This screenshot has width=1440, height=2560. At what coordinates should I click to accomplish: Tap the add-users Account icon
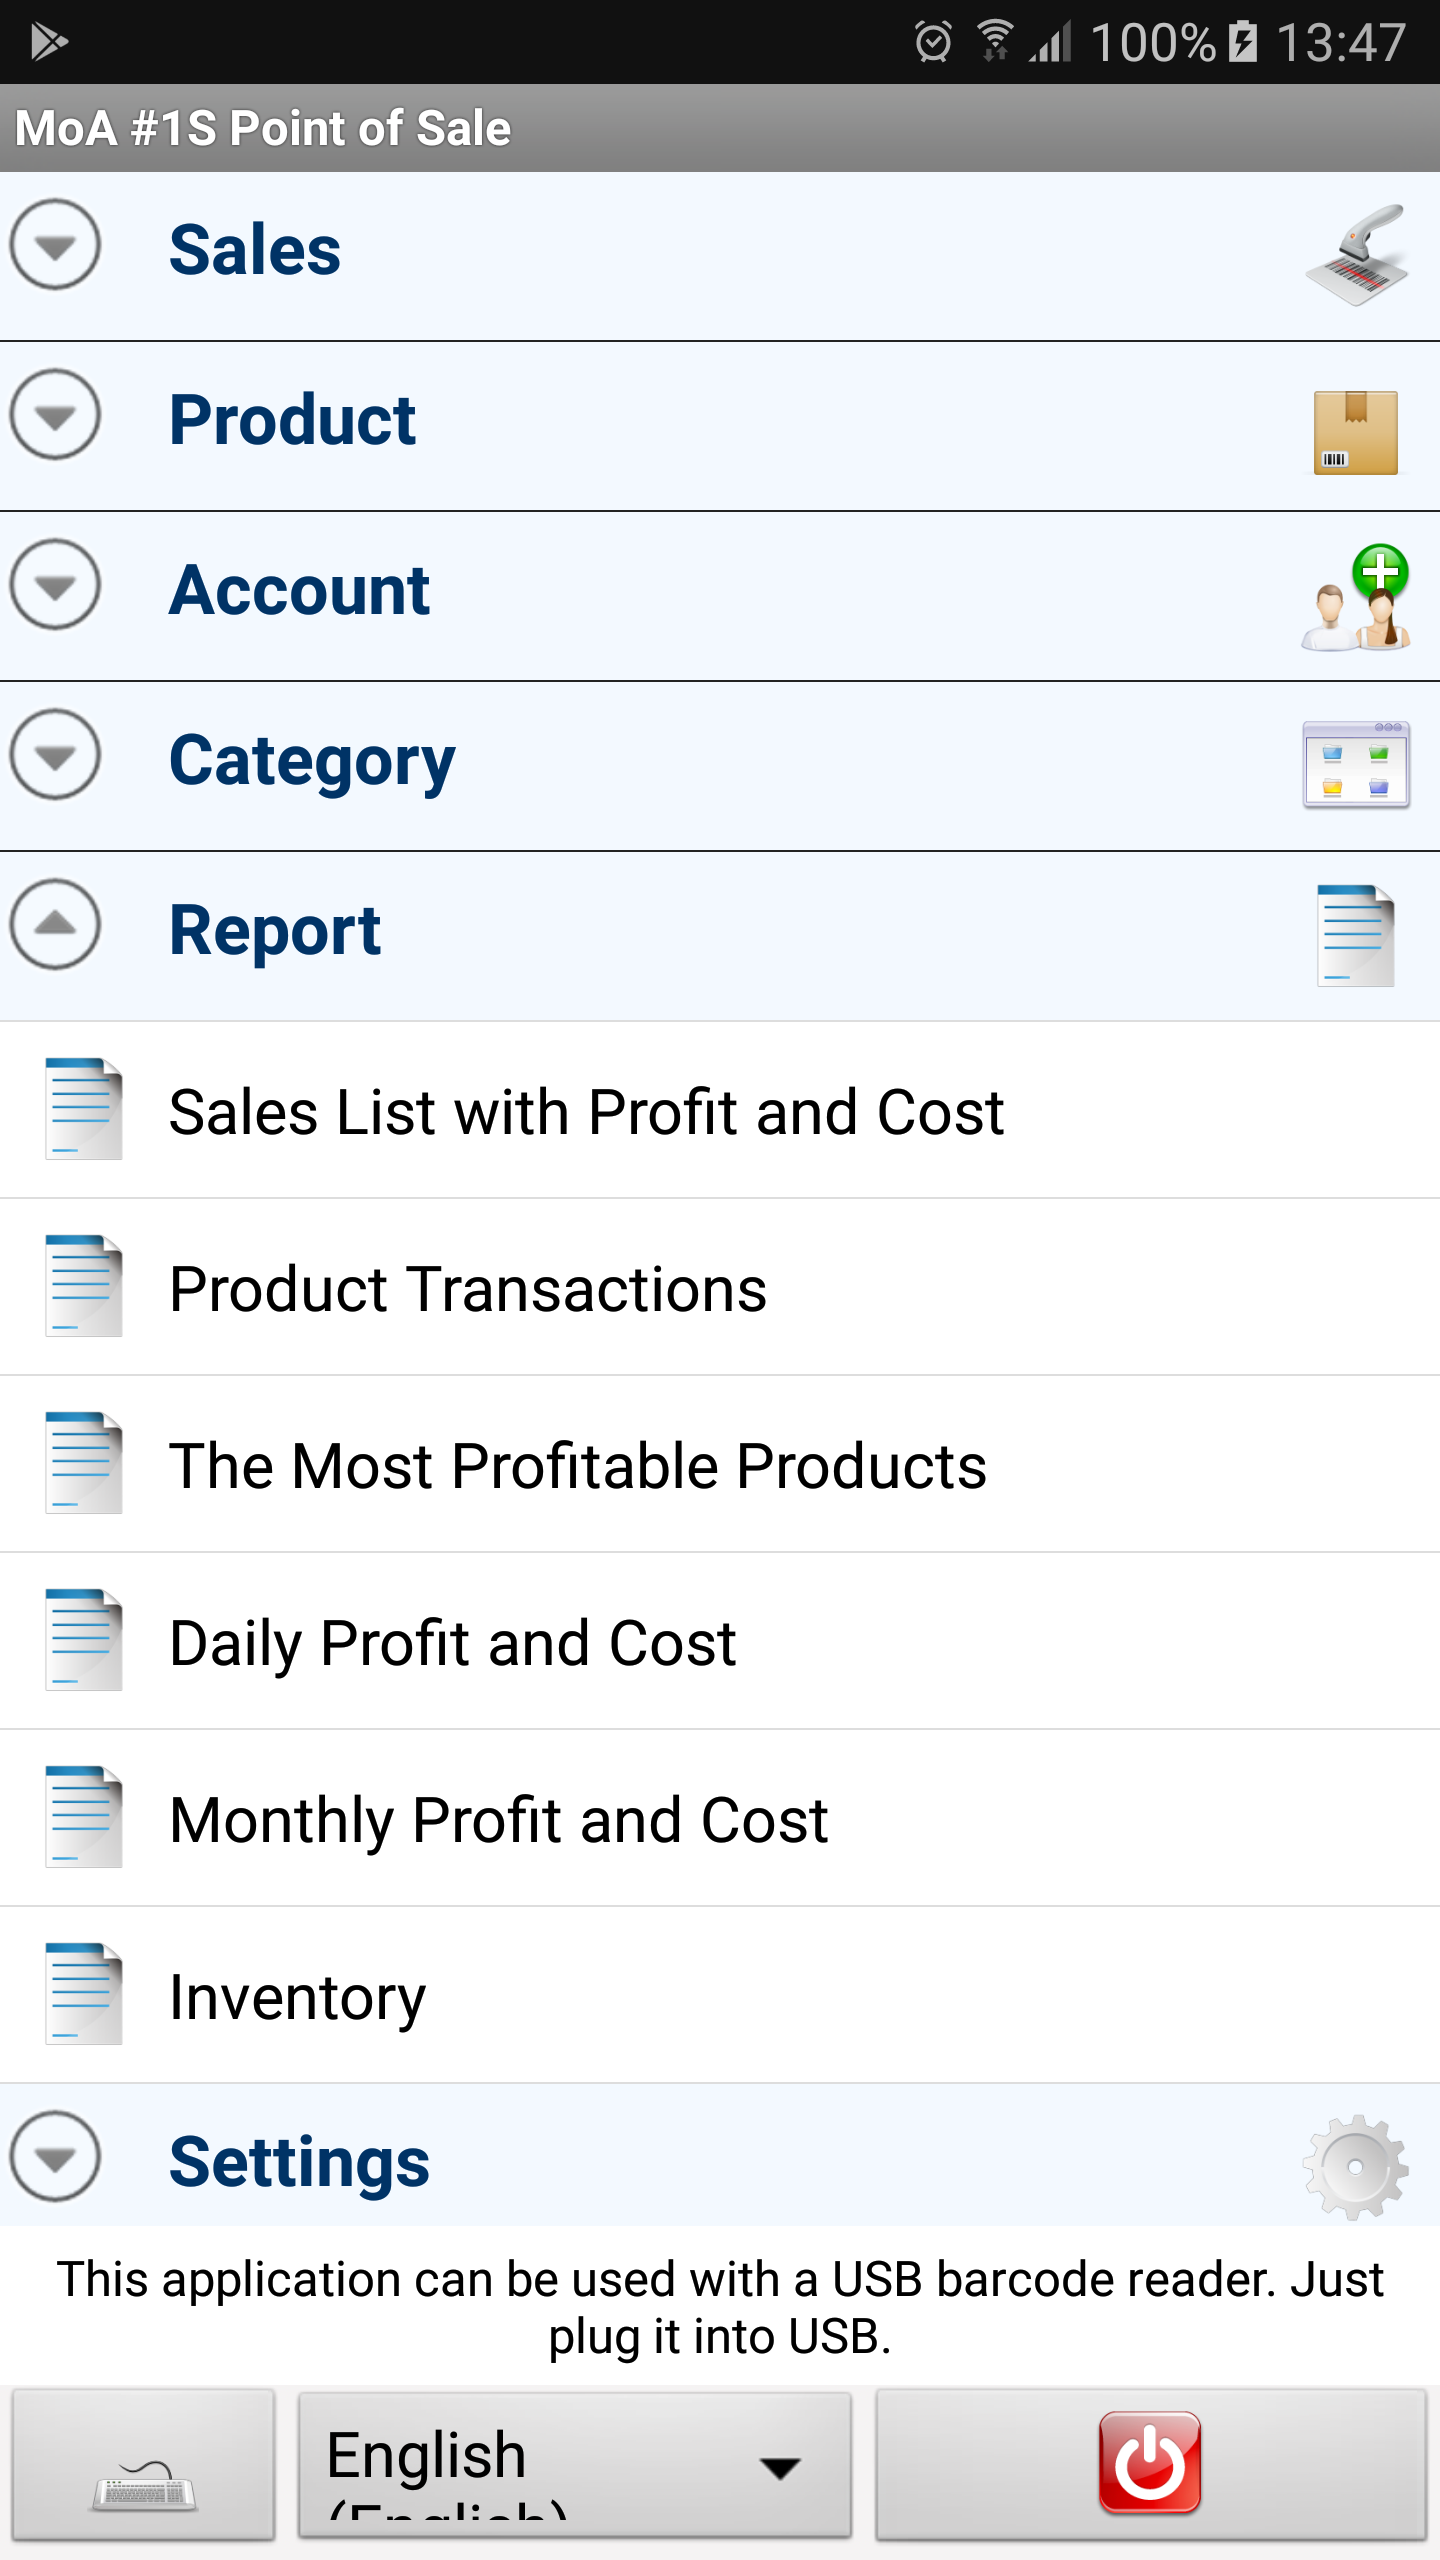point(1356,598)
